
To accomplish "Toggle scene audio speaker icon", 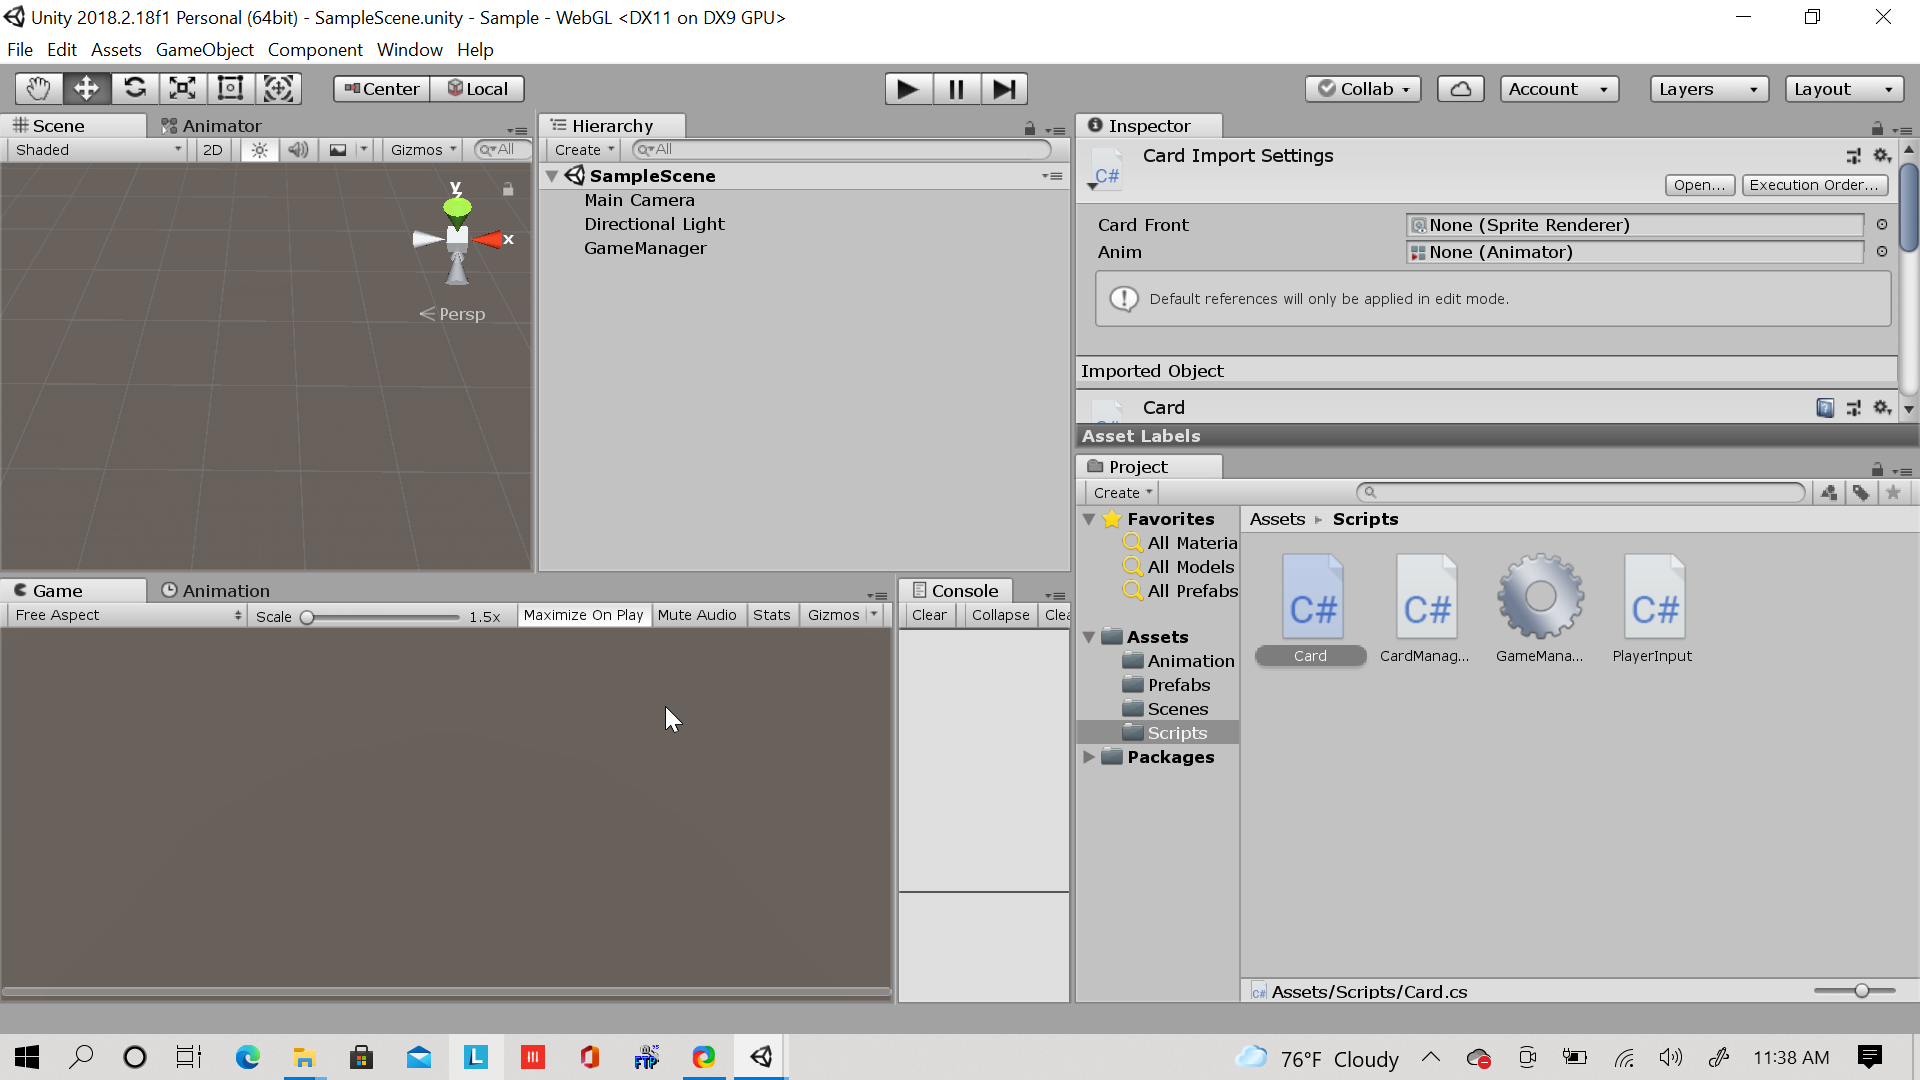I will point(298,150).
